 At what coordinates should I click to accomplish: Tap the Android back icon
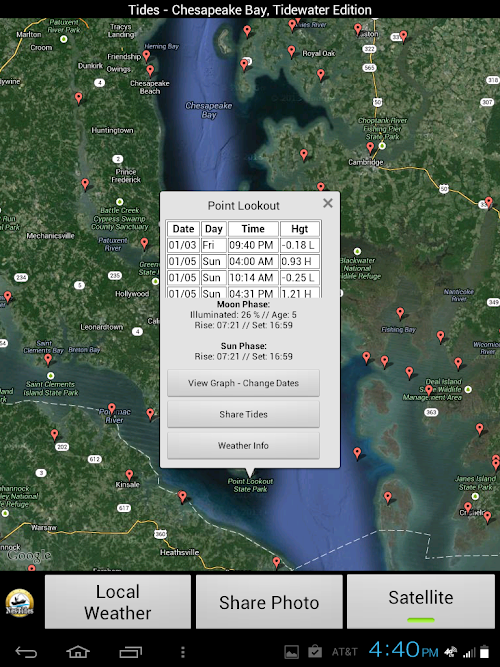point(26,652)
